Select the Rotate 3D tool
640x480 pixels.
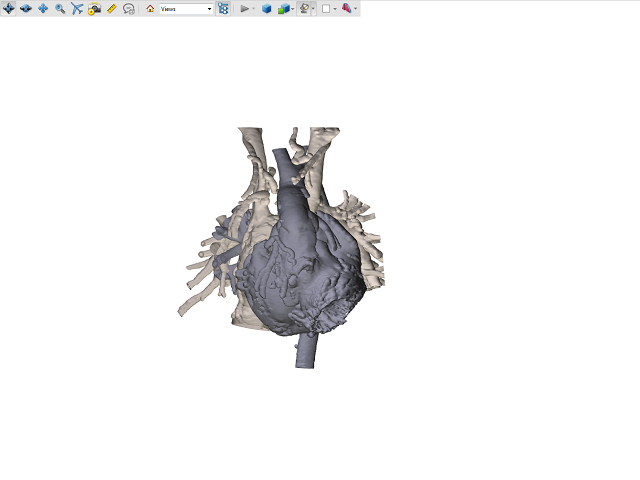(9, 9)
